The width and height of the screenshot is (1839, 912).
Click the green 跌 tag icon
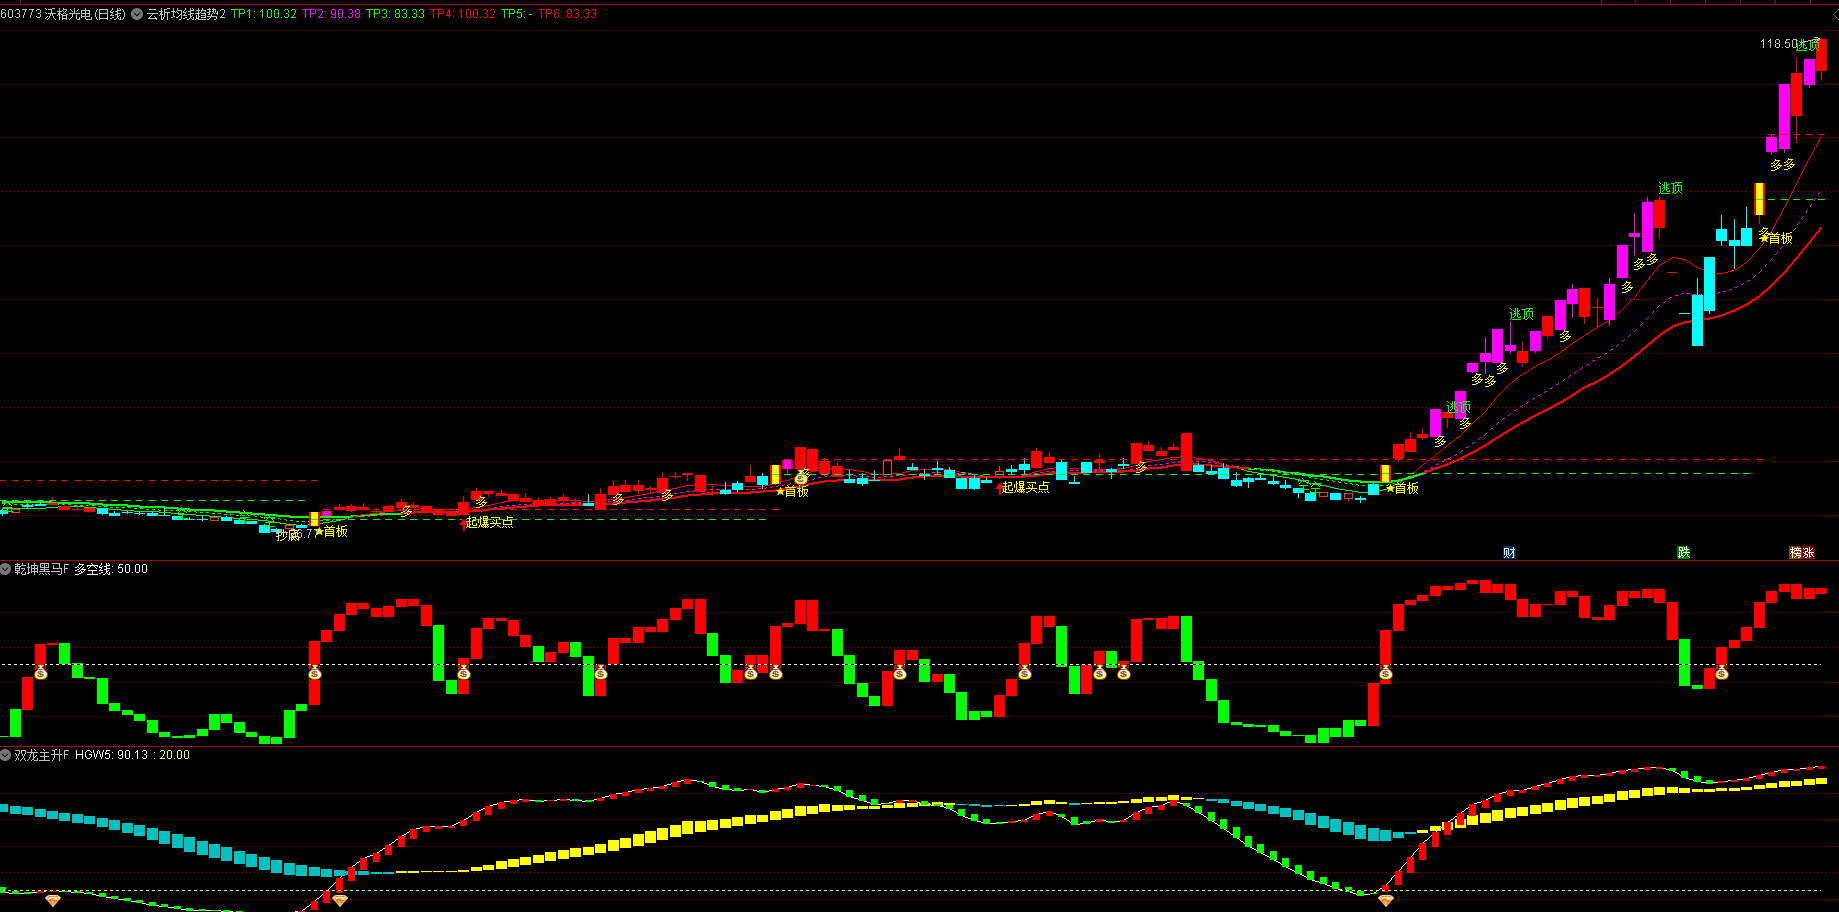1684,553
